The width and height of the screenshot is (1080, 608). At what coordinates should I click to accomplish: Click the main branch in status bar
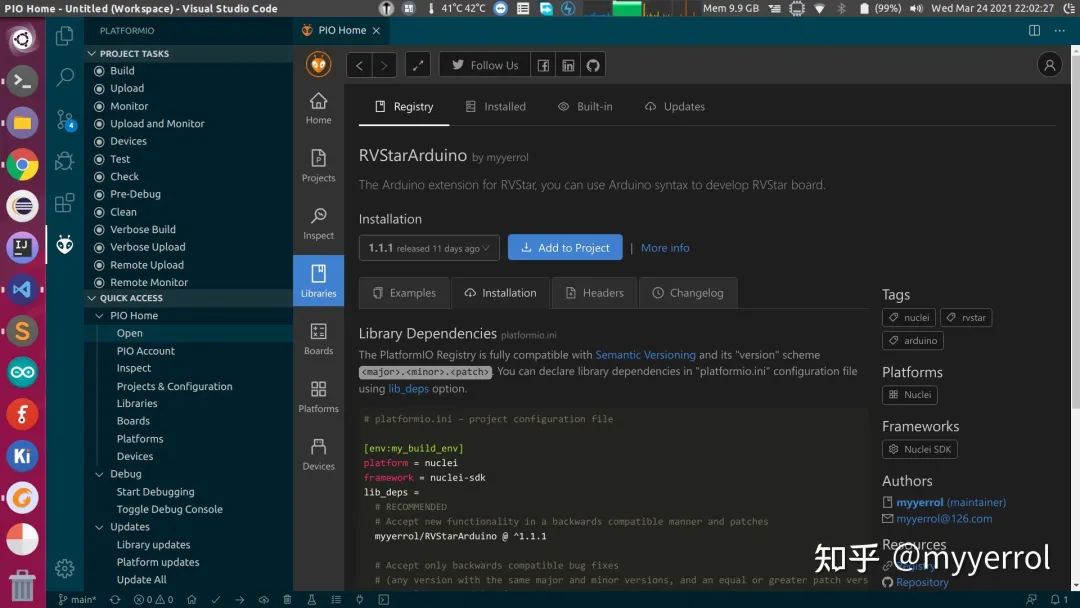pos(76,600)
